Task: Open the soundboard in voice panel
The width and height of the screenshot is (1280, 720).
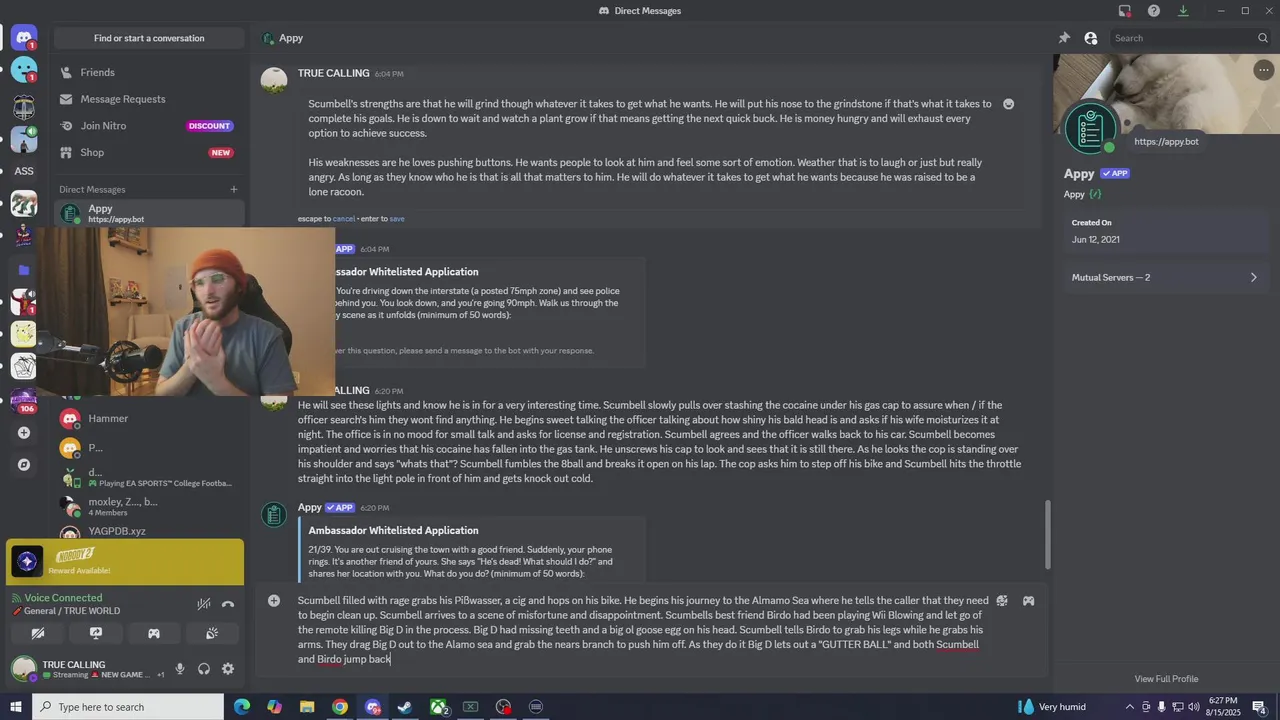Action: pos(212,633)
